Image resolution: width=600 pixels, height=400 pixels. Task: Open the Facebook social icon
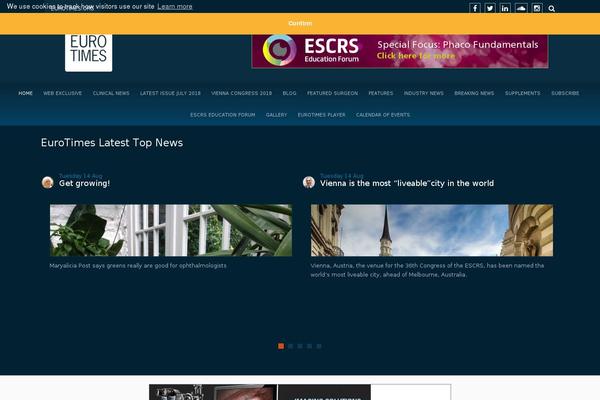tap(475, 8)
